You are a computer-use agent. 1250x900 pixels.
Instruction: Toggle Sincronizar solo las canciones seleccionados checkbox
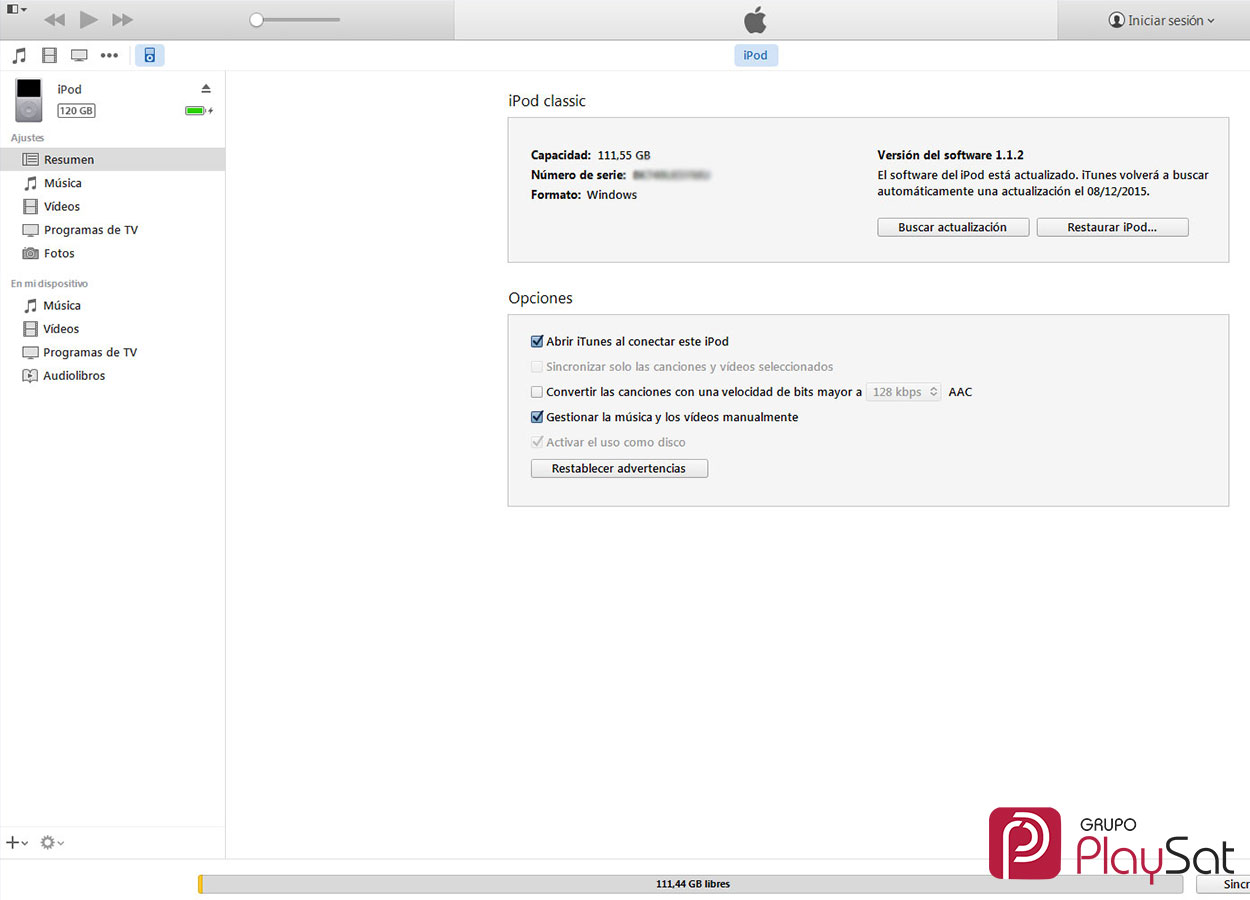537,367
